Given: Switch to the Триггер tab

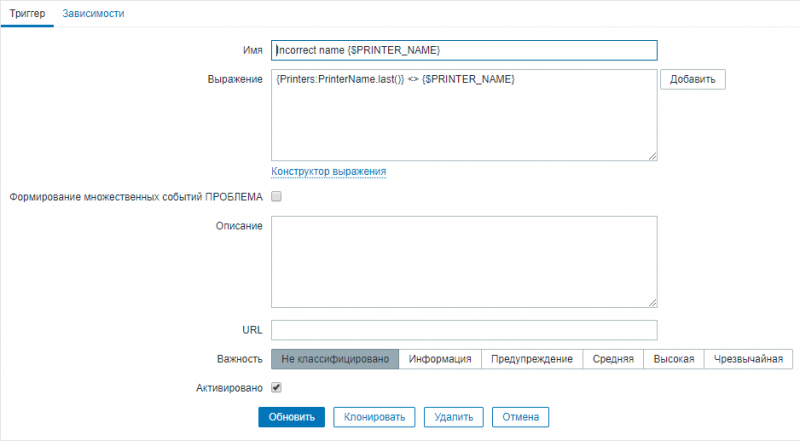Looking at the screenshot, I should pyautogui.click(x=28, y=14).
